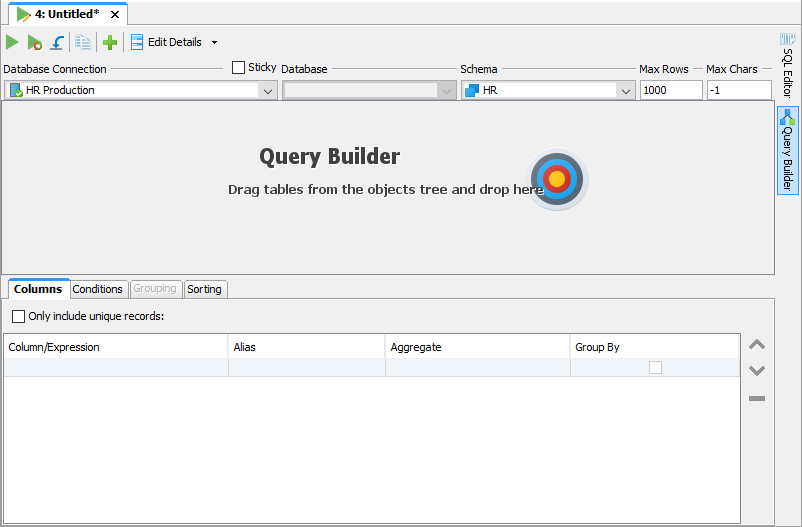Click the Max Rows input field

(670, 90)
